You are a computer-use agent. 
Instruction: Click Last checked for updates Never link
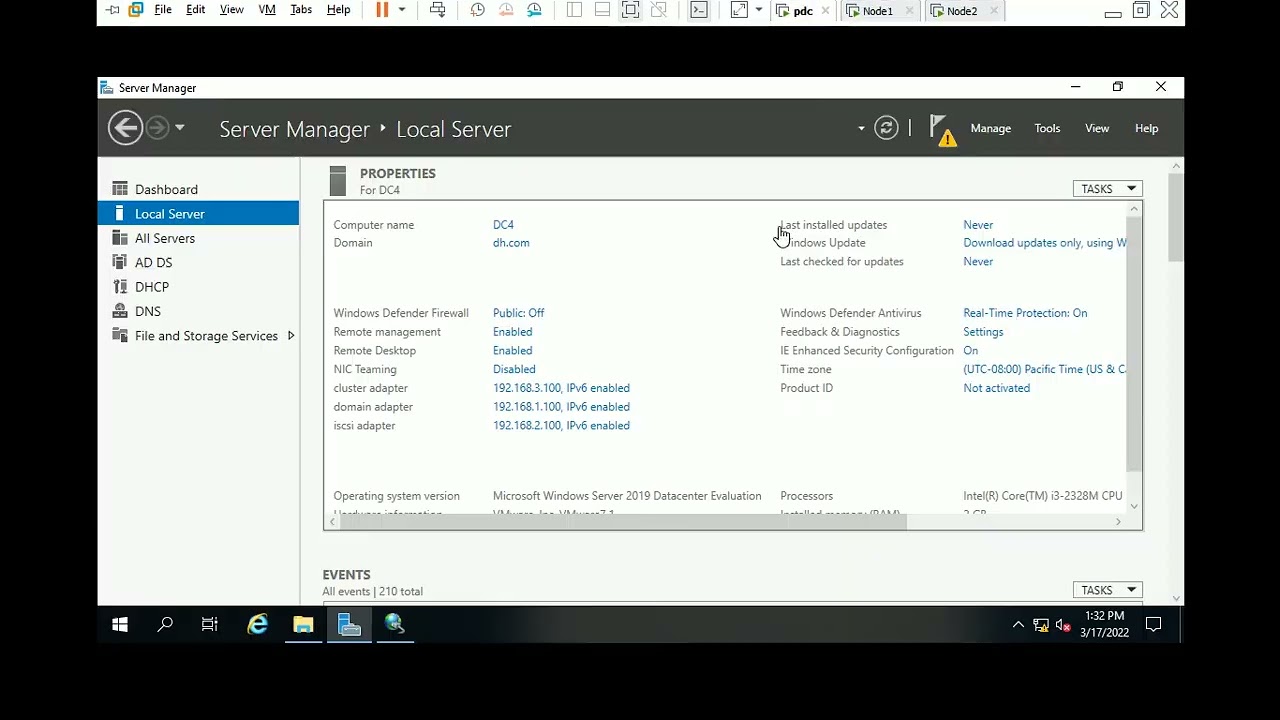click(x=978, y=262)
